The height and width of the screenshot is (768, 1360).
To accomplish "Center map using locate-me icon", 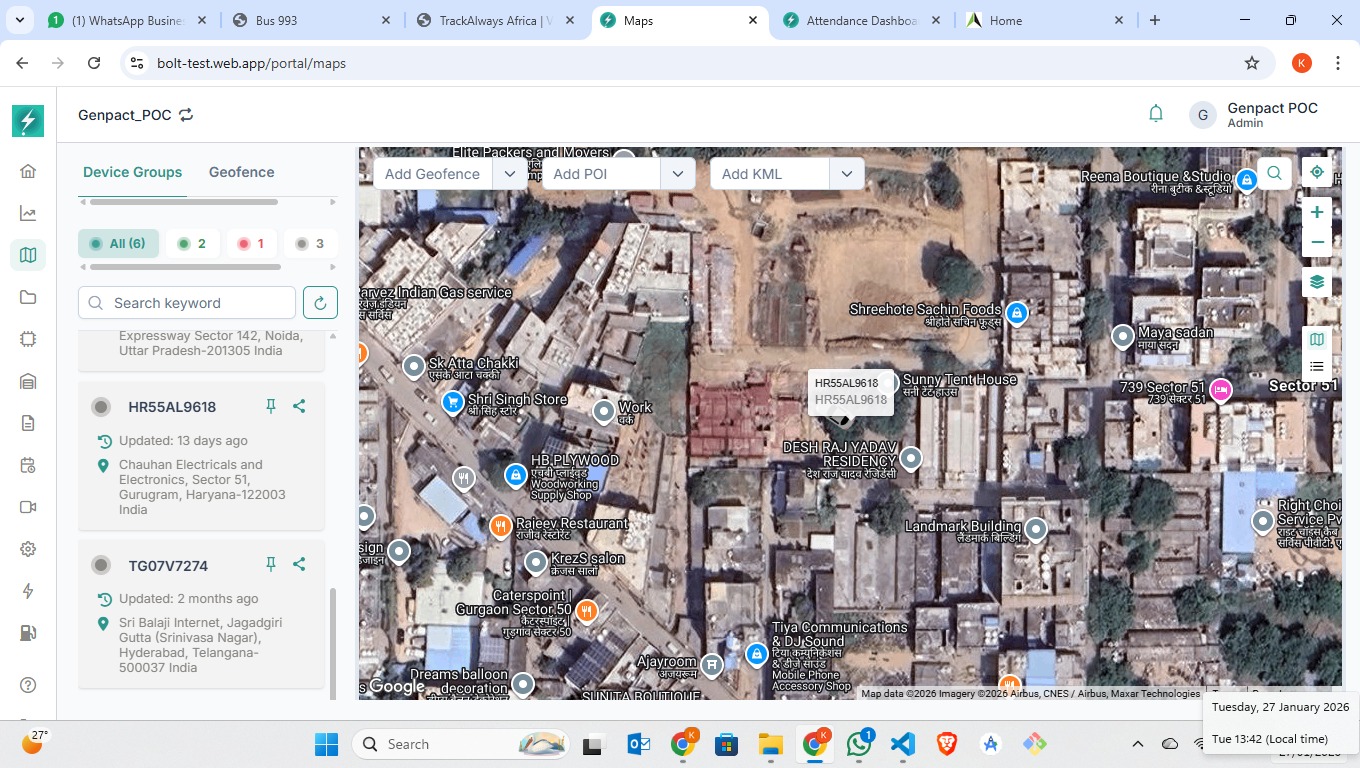I will click(x=1317, y=172).
